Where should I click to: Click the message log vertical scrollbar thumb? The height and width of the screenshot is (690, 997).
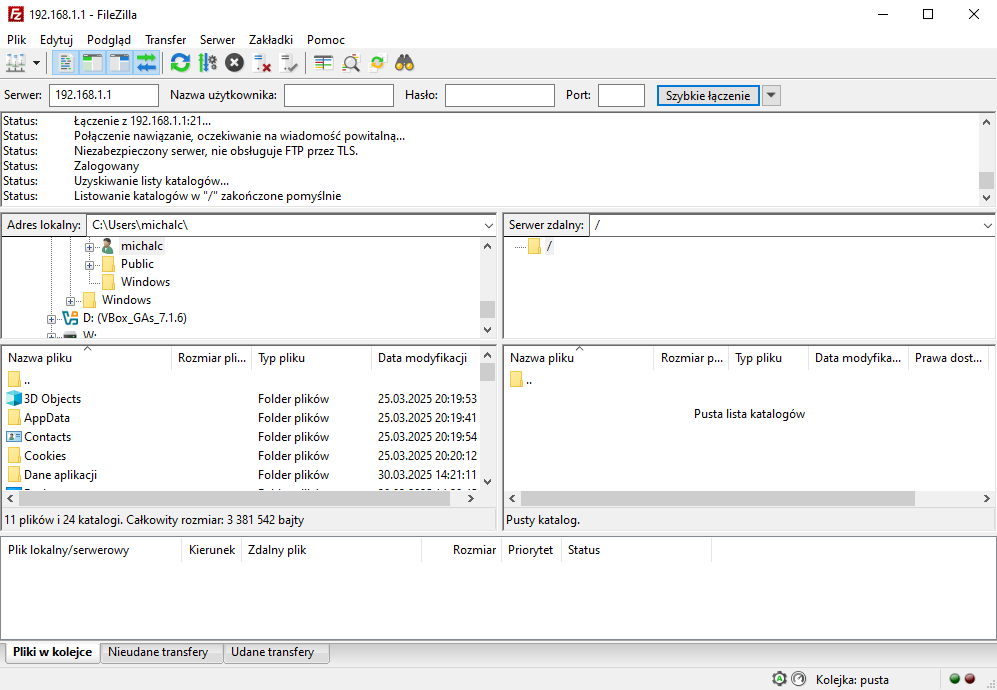click(x=986, y=180)
